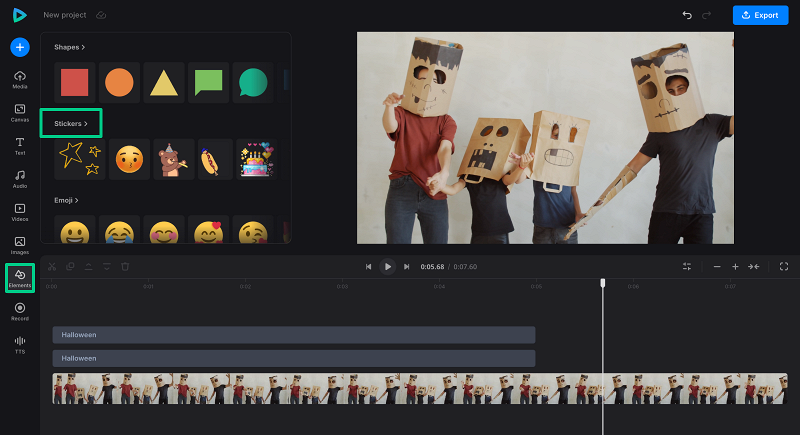Add the birthday cake sticker
800x435 pixels.
click(257, 159)
